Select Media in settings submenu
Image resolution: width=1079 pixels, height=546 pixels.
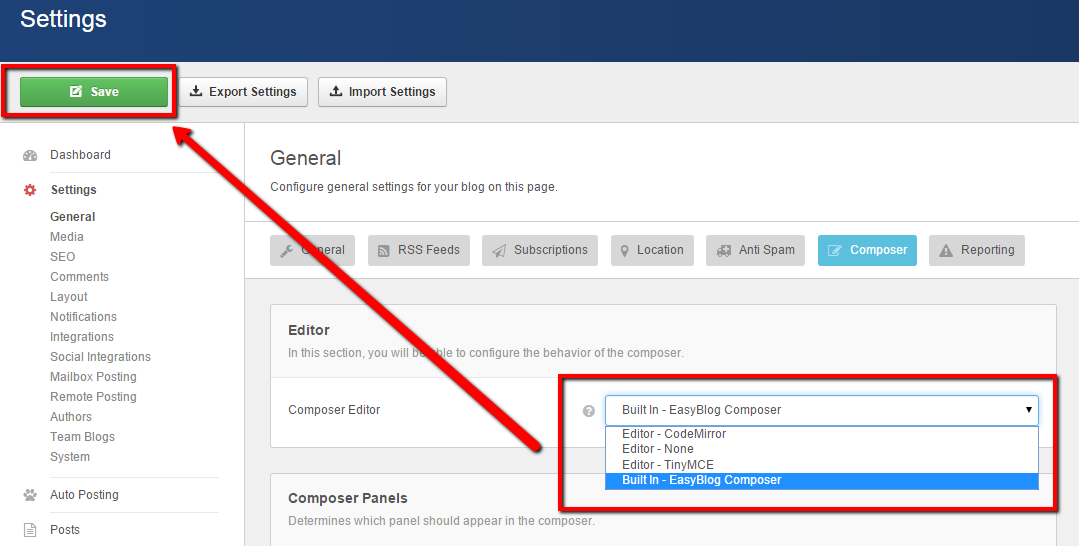67,236
